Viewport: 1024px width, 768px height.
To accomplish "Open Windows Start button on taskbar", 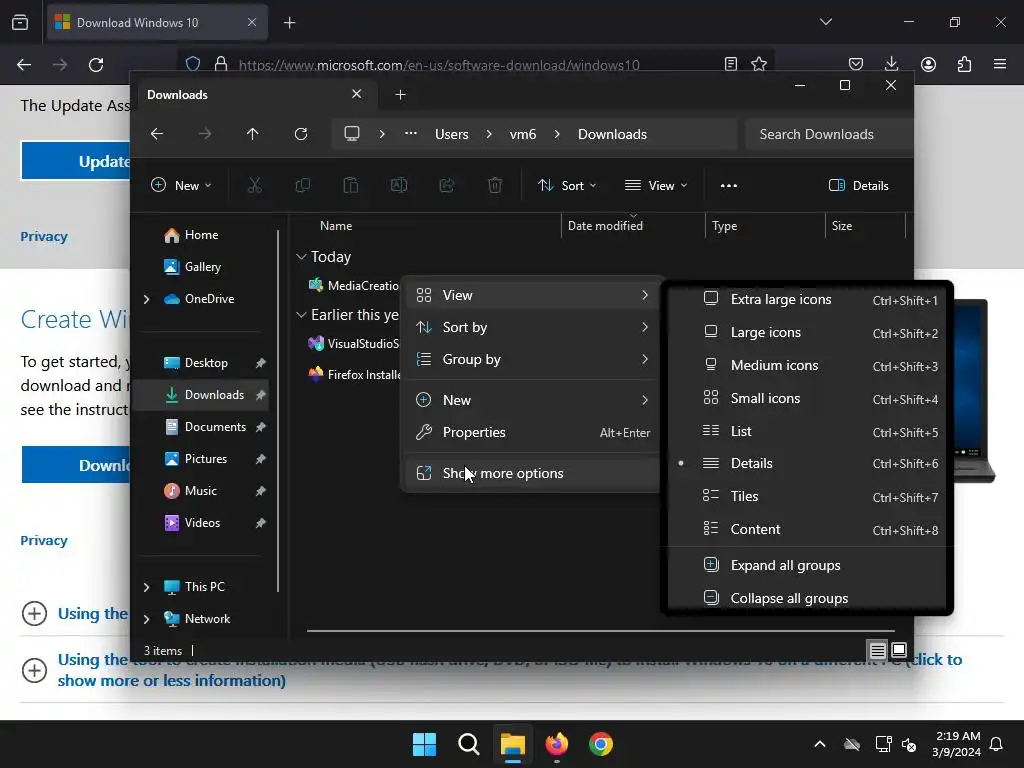I will tap(424, 744).
